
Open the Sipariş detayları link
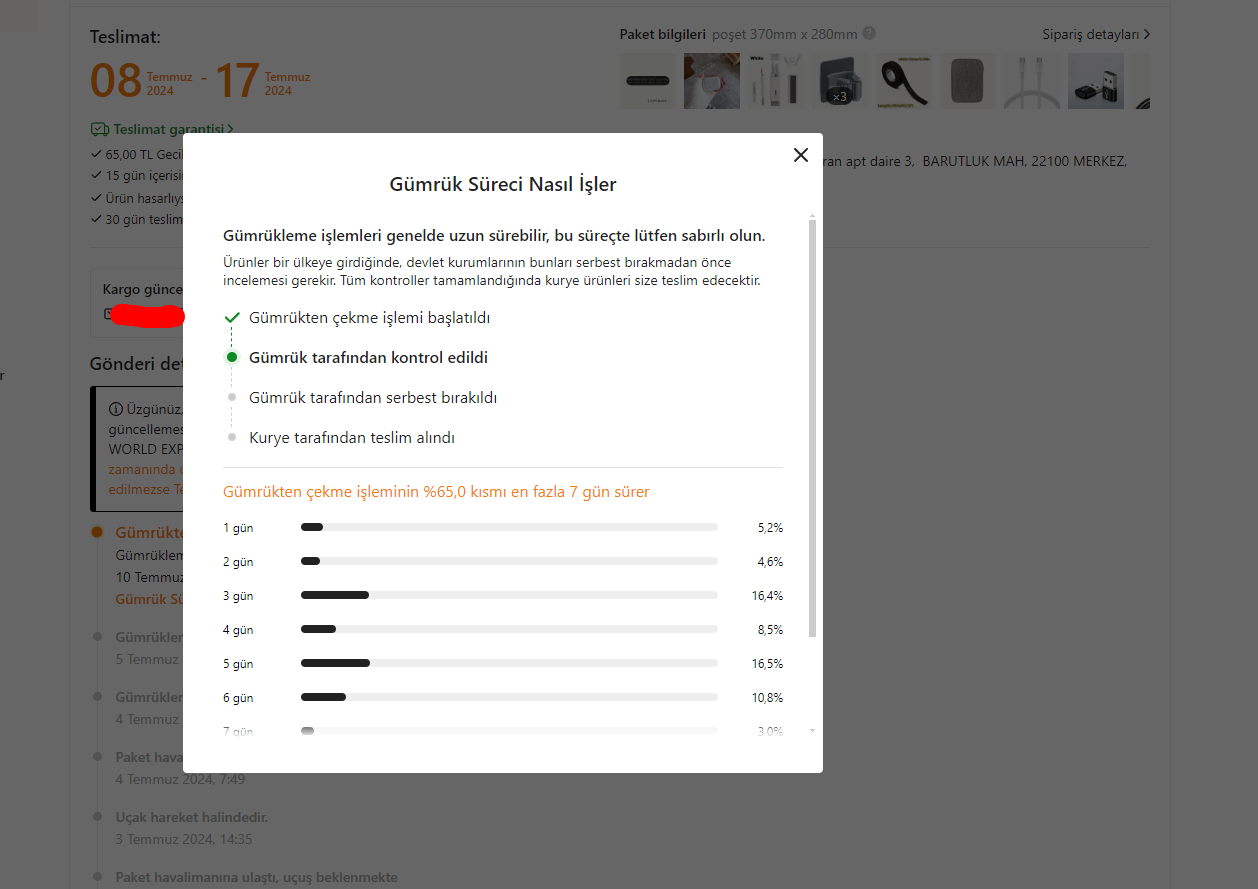tap(1096, 34)
